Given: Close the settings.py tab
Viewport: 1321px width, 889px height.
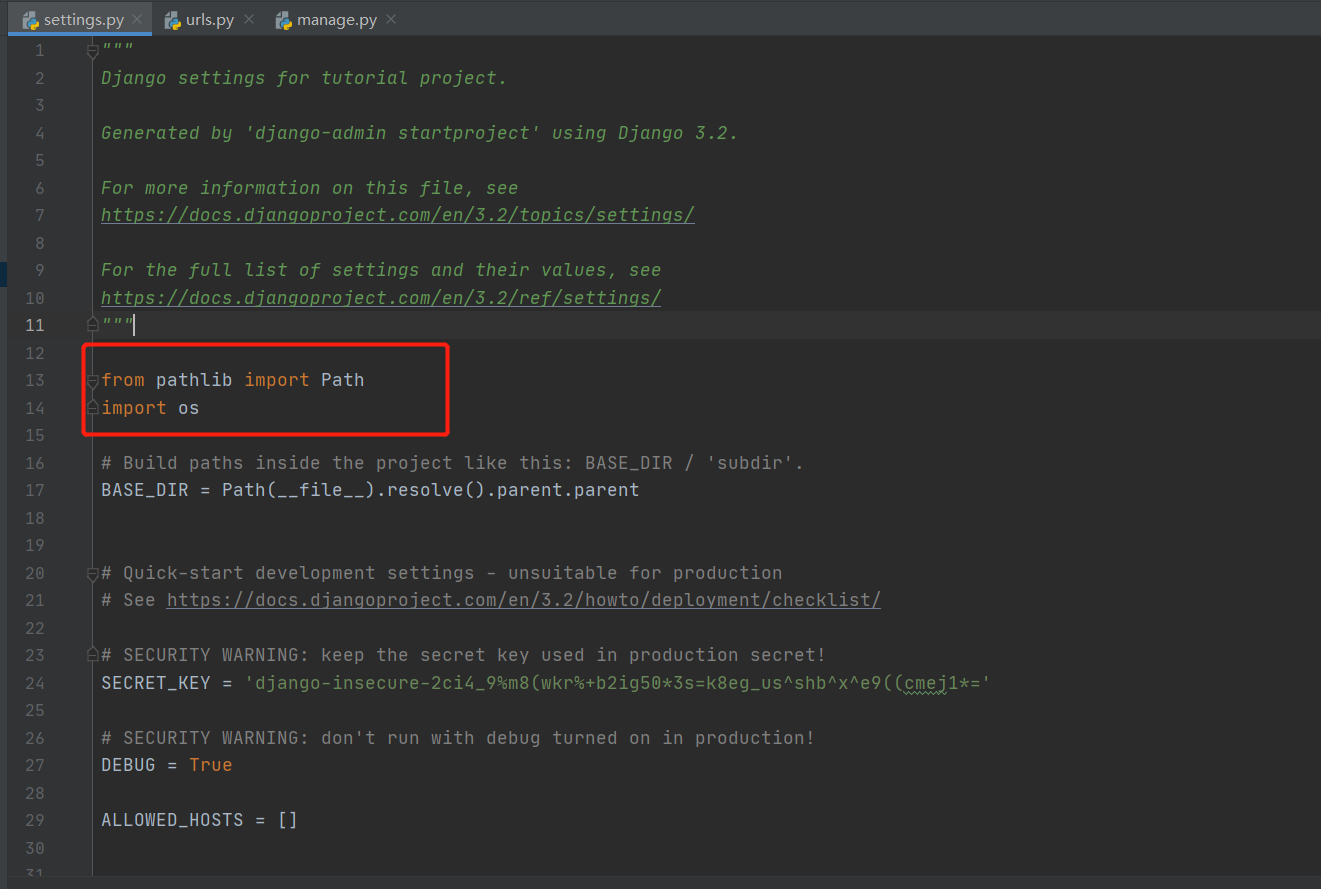Looking at the screenshot, I should pyautogui.click(x=137, y=19).
